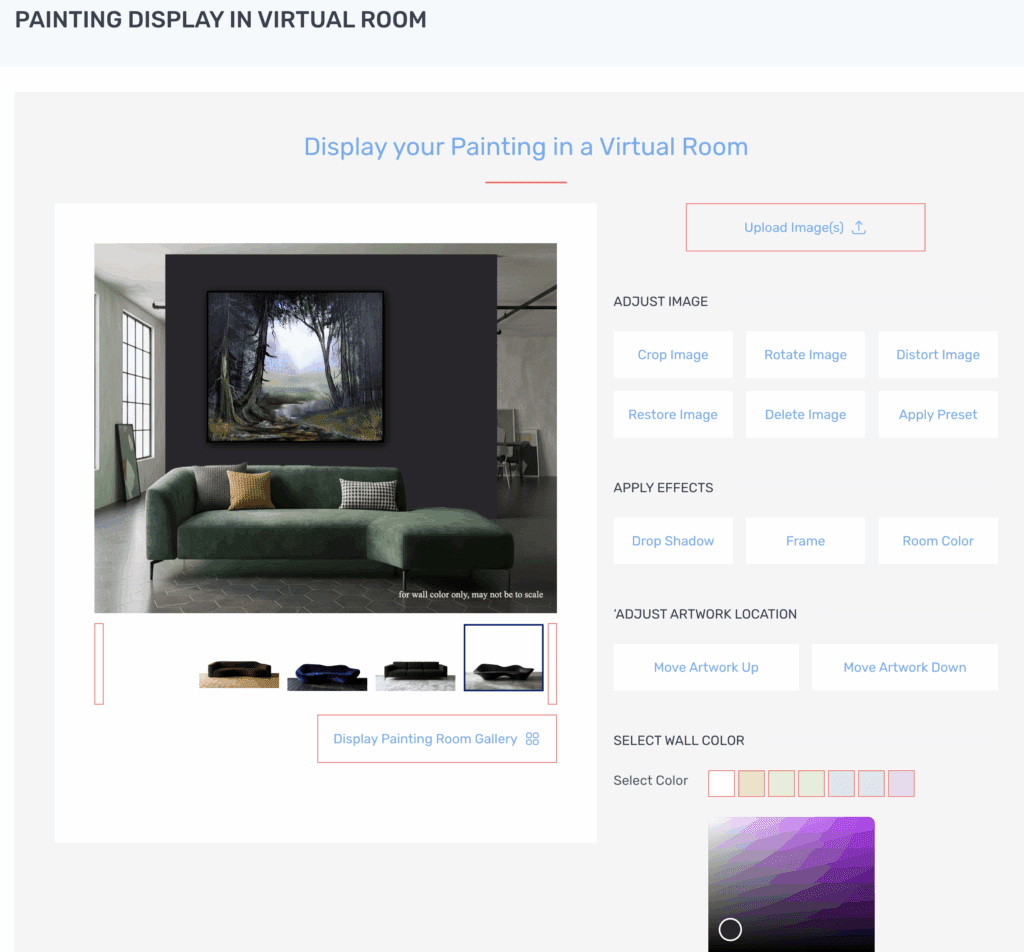
Task: Click the Crop Image button
Action: (x=673, y=354)
